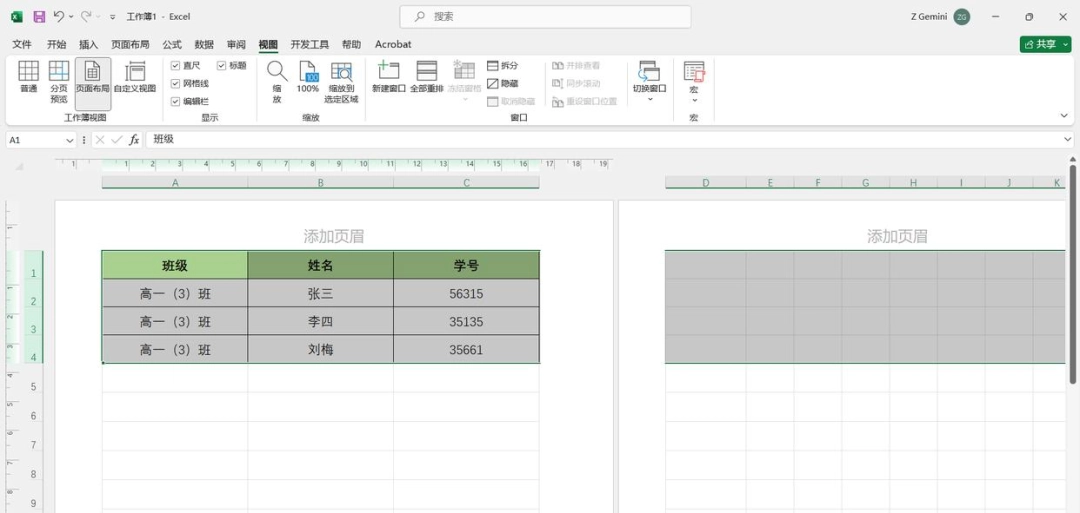
Task: Switch to the Insert (插入) tab
Action: click(89, 44)
